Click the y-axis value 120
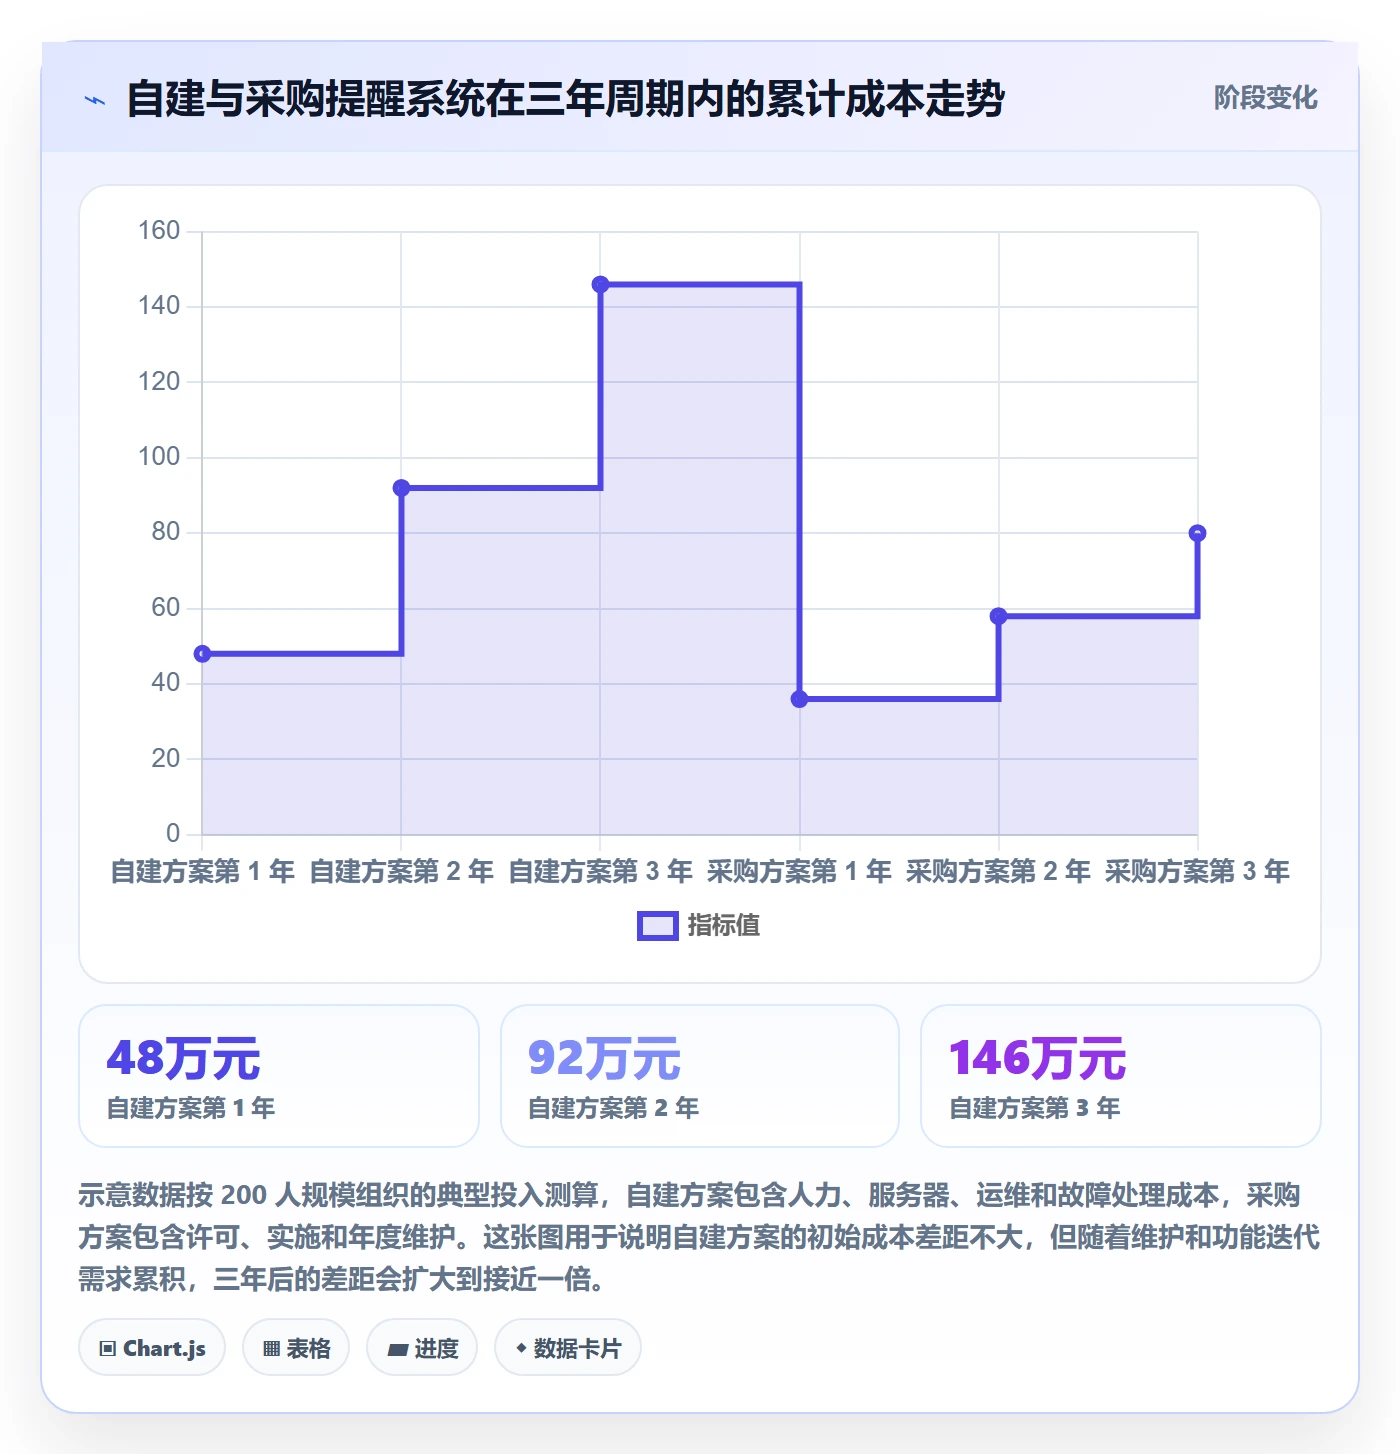Image resolution: width=1400 pixels, height=1454 pixels. (x=159, y=382)
